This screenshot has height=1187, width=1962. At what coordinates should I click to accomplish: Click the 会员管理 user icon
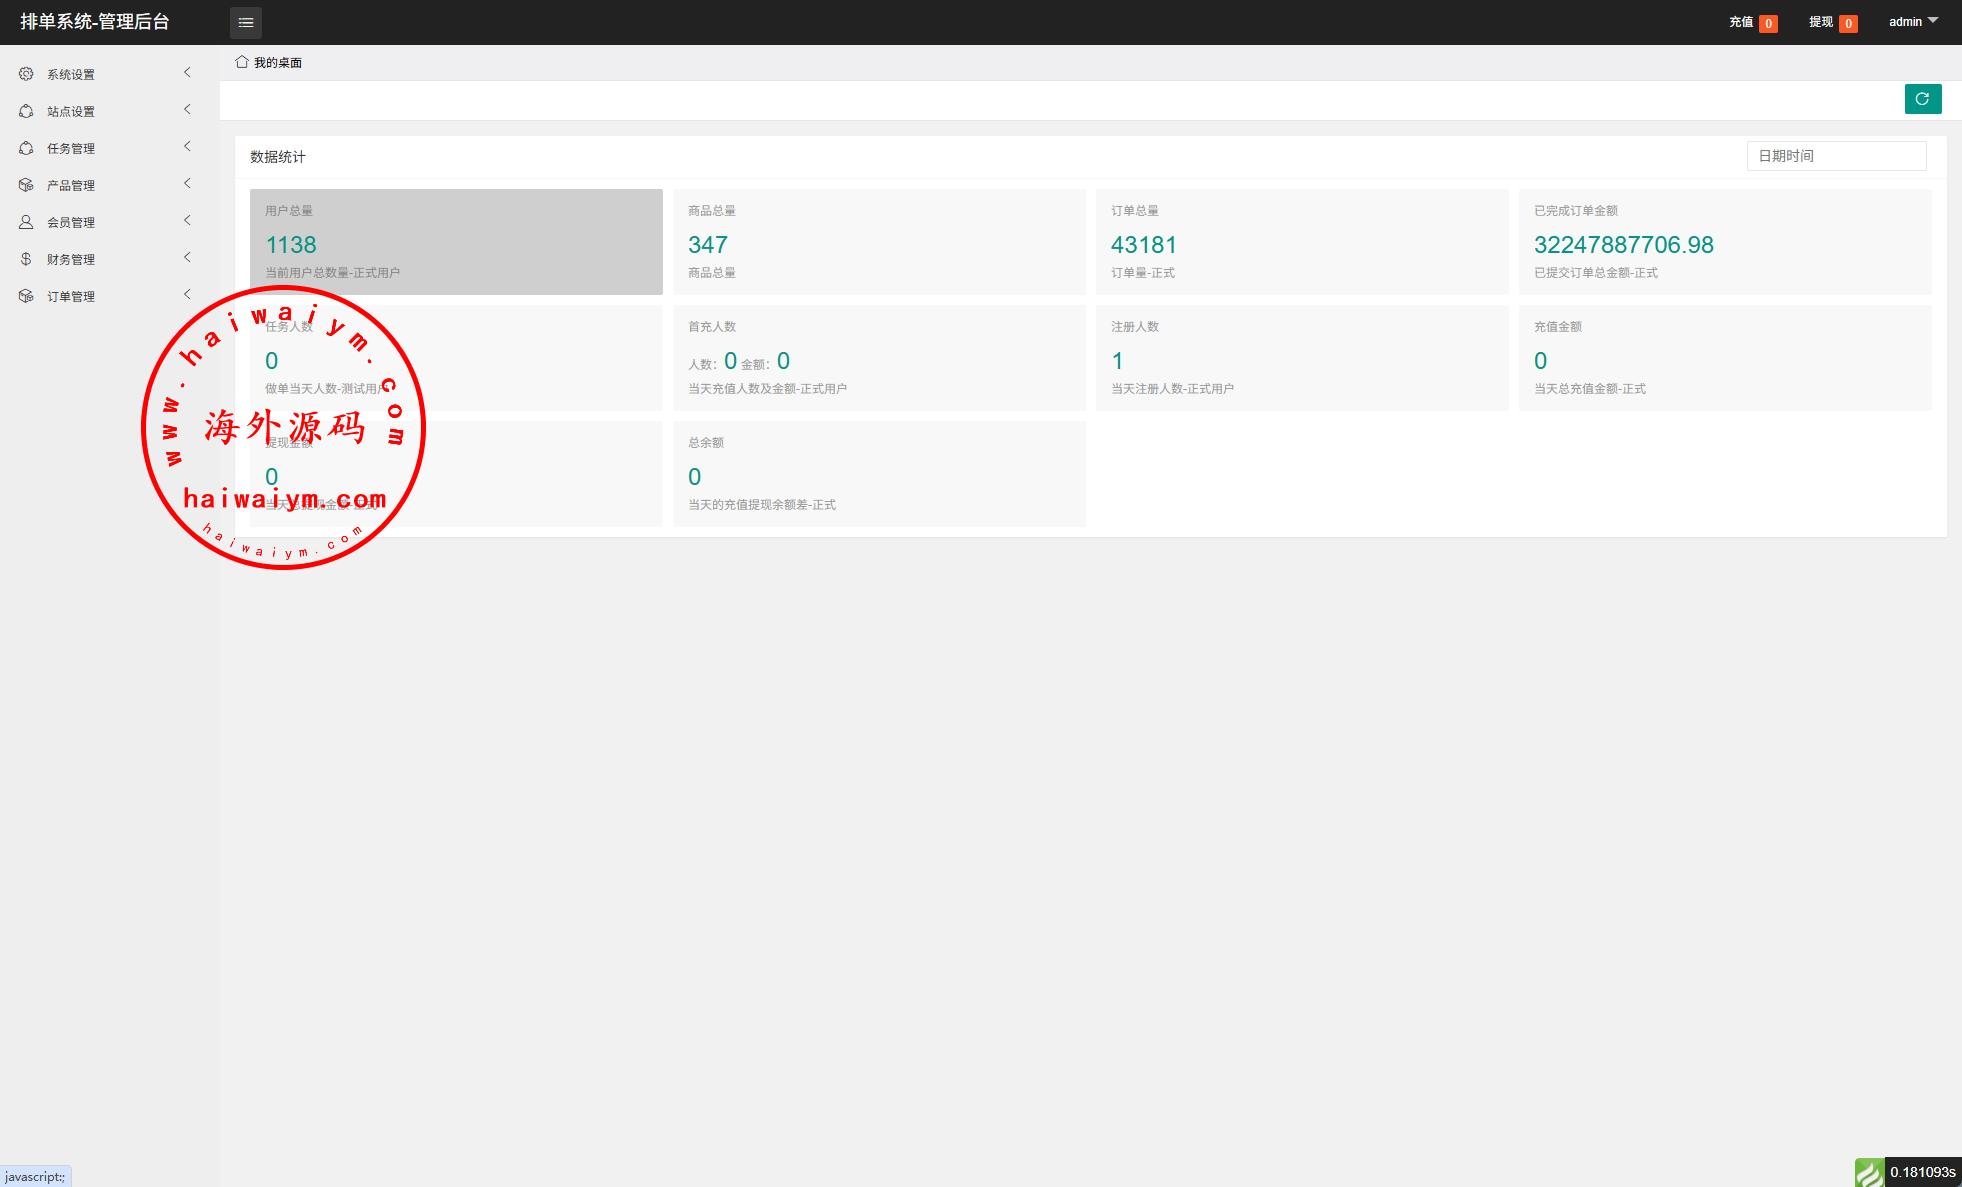click(26, 222)
